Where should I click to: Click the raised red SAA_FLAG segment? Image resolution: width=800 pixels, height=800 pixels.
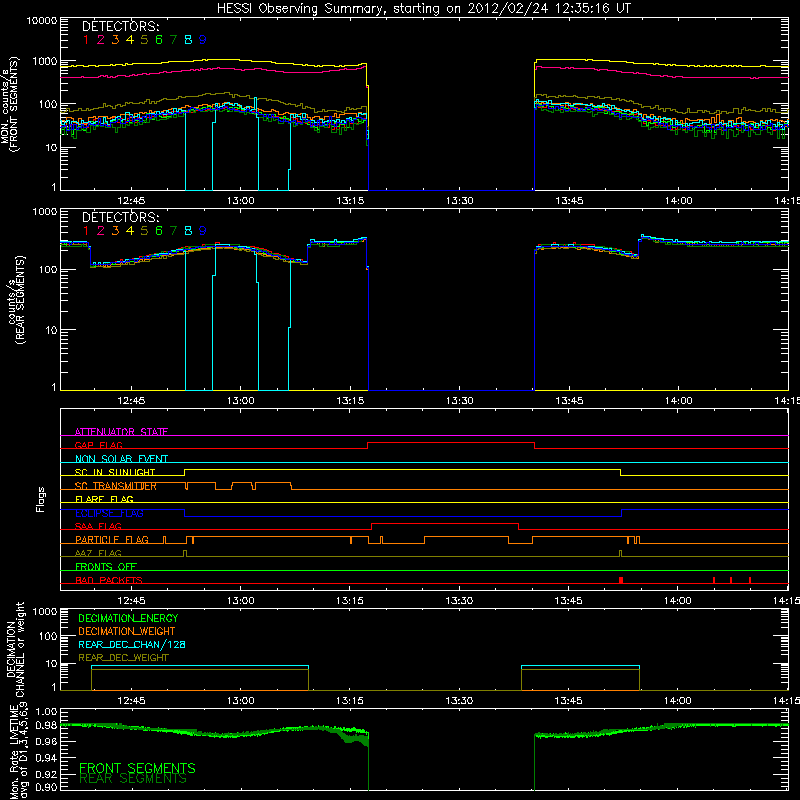[445, 523]
